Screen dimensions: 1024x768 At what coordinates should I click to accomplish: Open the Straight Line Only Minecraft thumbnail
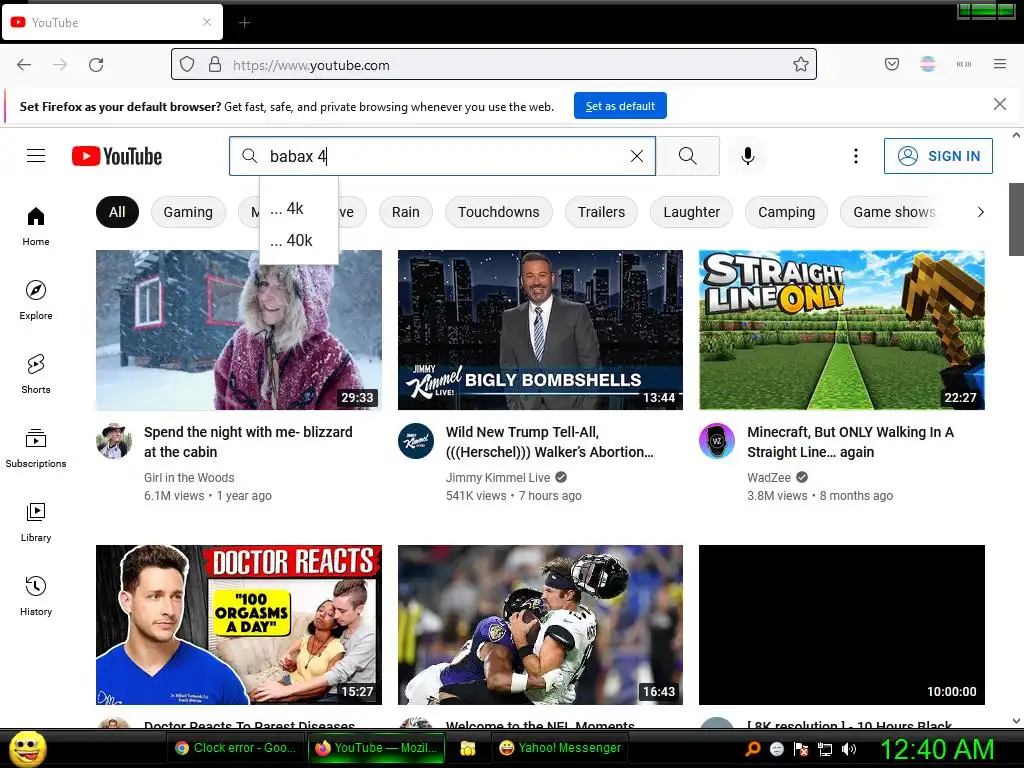coord(842,330)
